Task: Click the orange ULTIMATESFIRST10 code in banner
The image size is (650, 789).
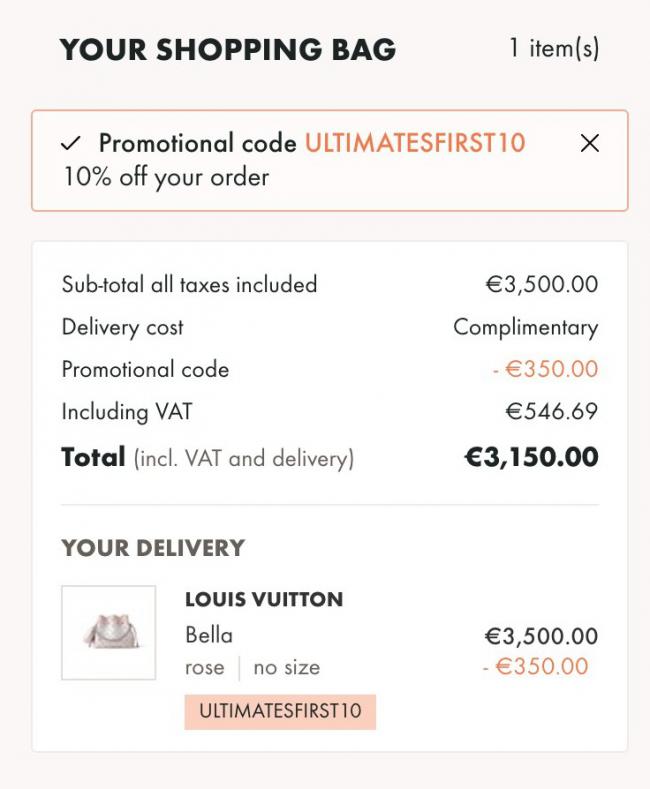Action: (x=416, y=143)
